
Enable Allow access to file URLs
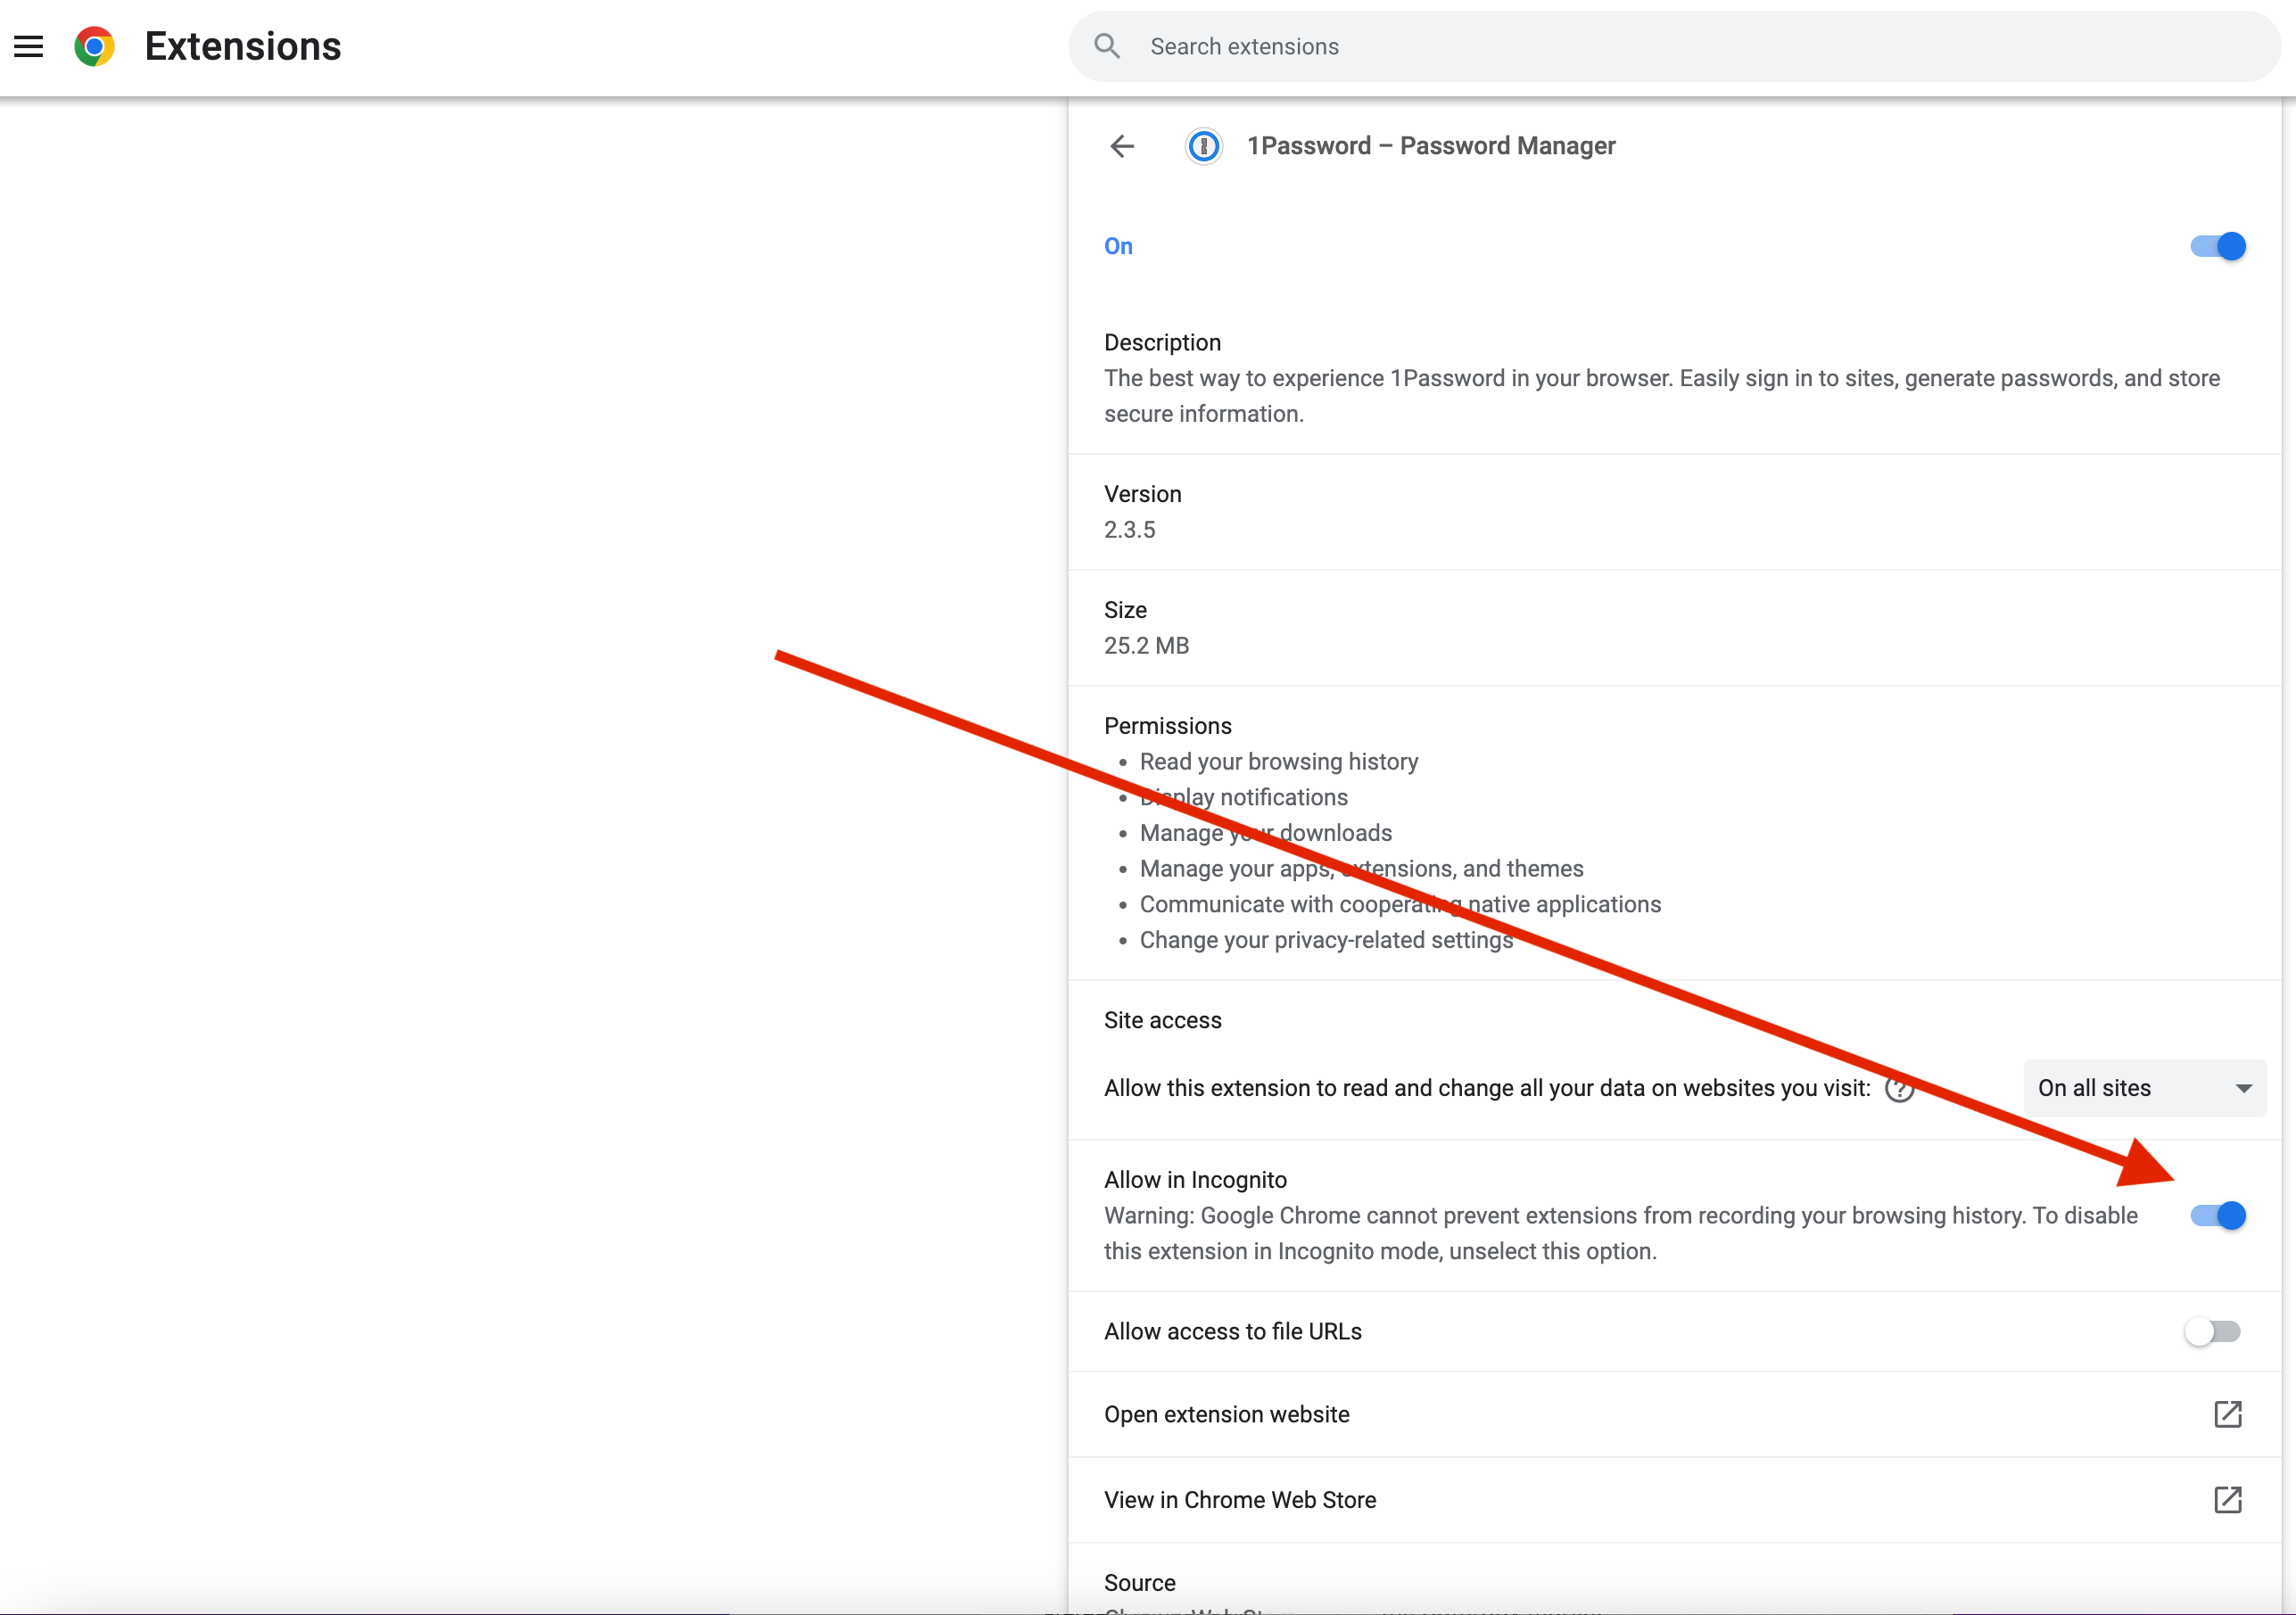pos(2212,1331)
